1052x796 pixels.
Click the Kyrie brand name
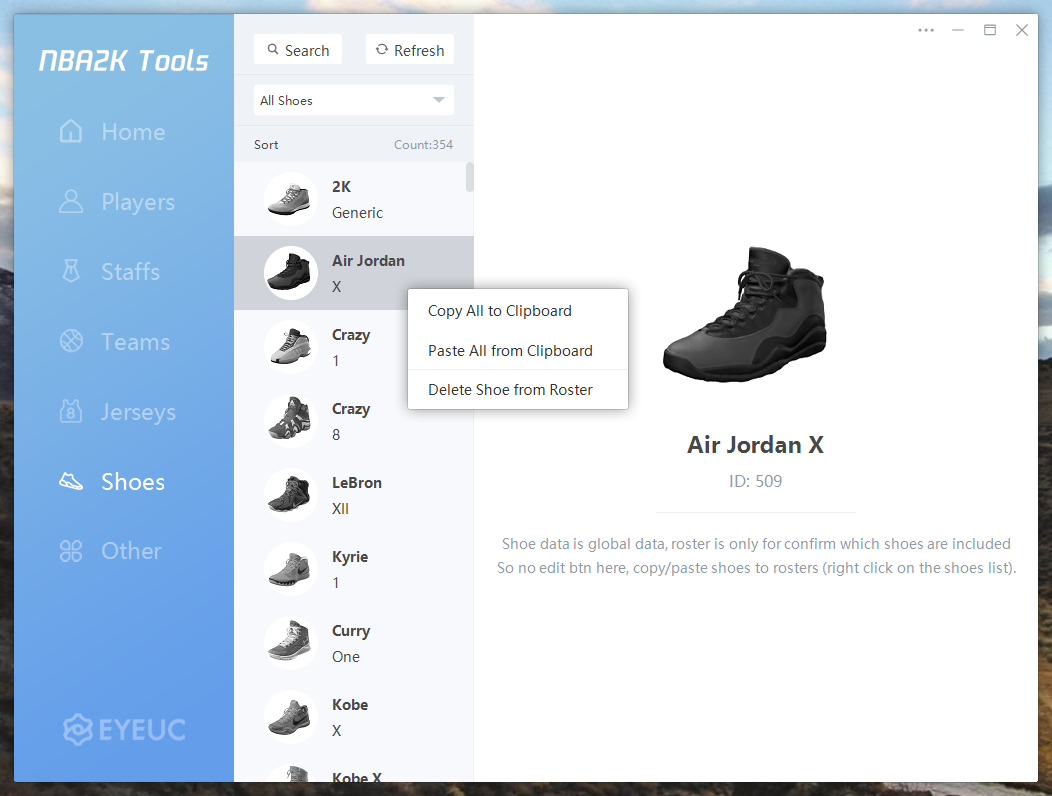[x=350, y=557]
